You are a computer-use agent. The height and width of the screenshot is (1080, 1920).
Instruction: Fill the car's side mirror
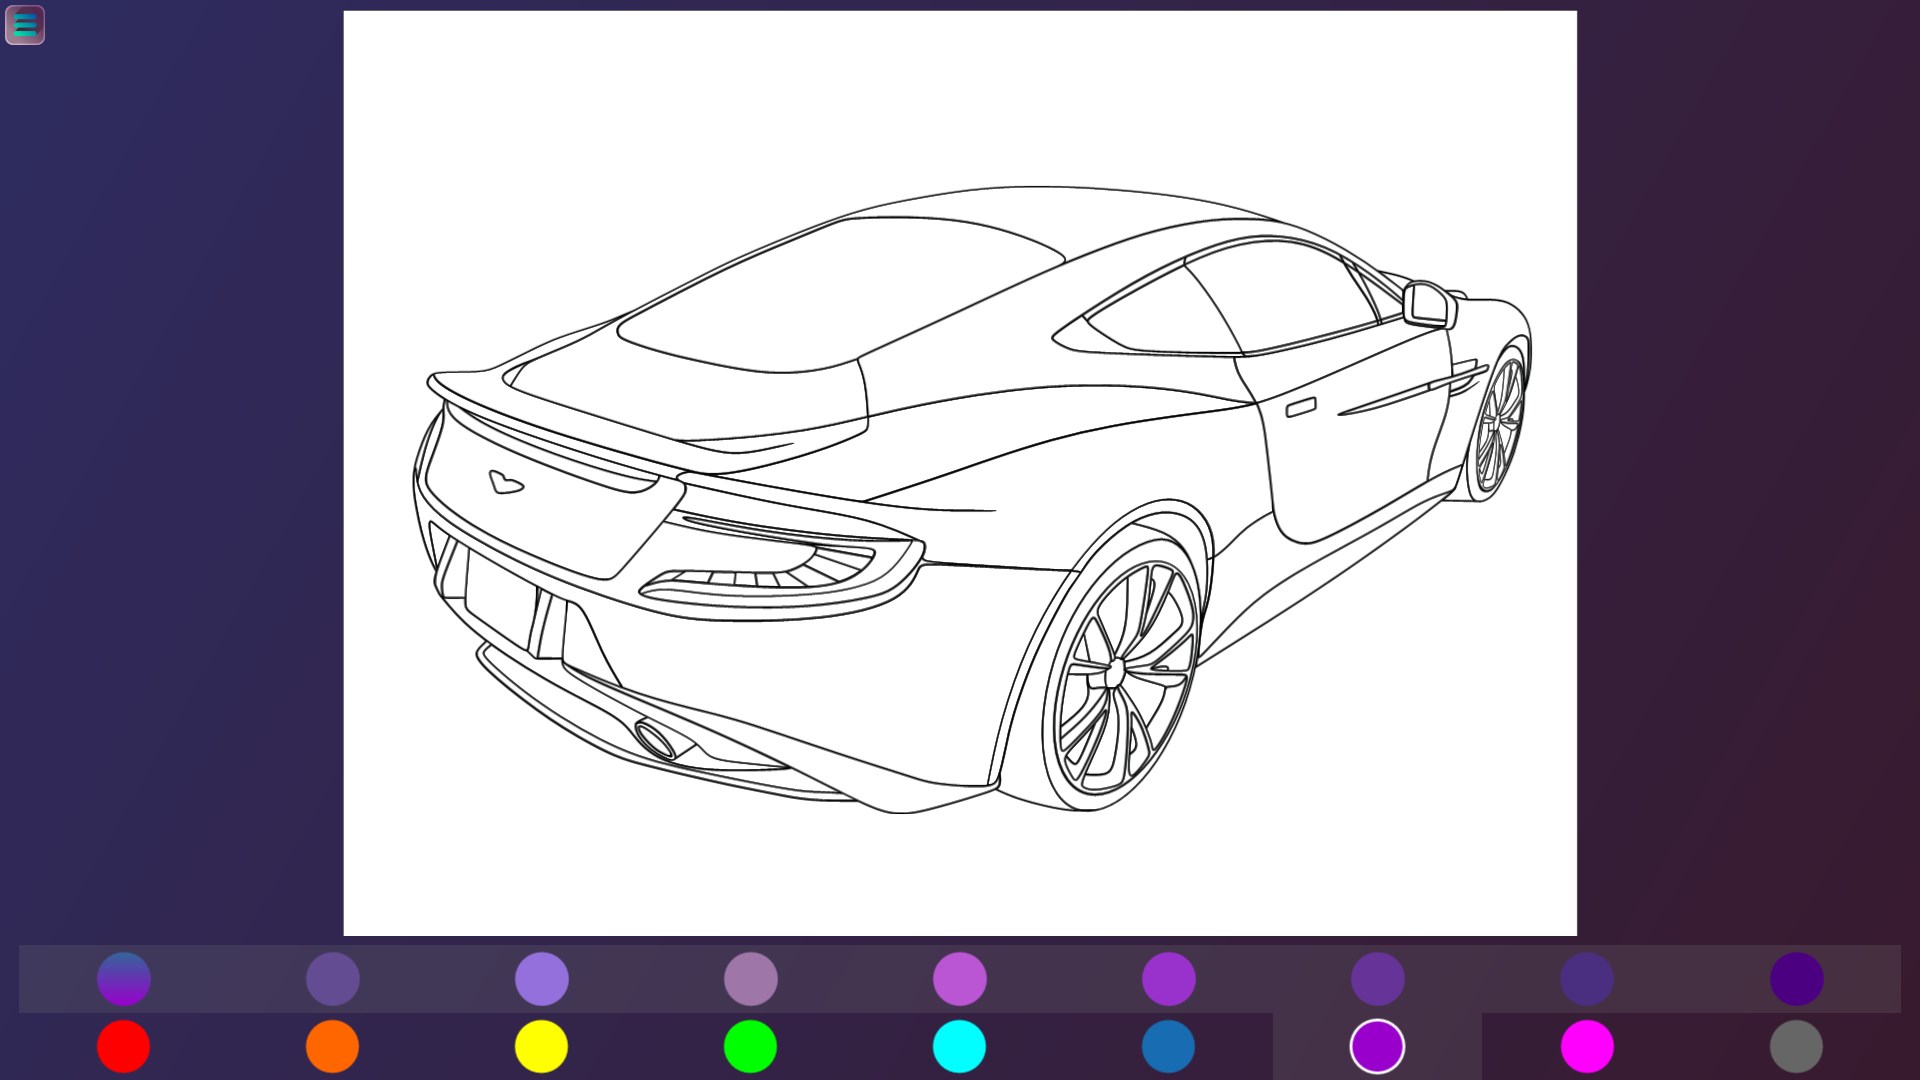point(1430,305)
